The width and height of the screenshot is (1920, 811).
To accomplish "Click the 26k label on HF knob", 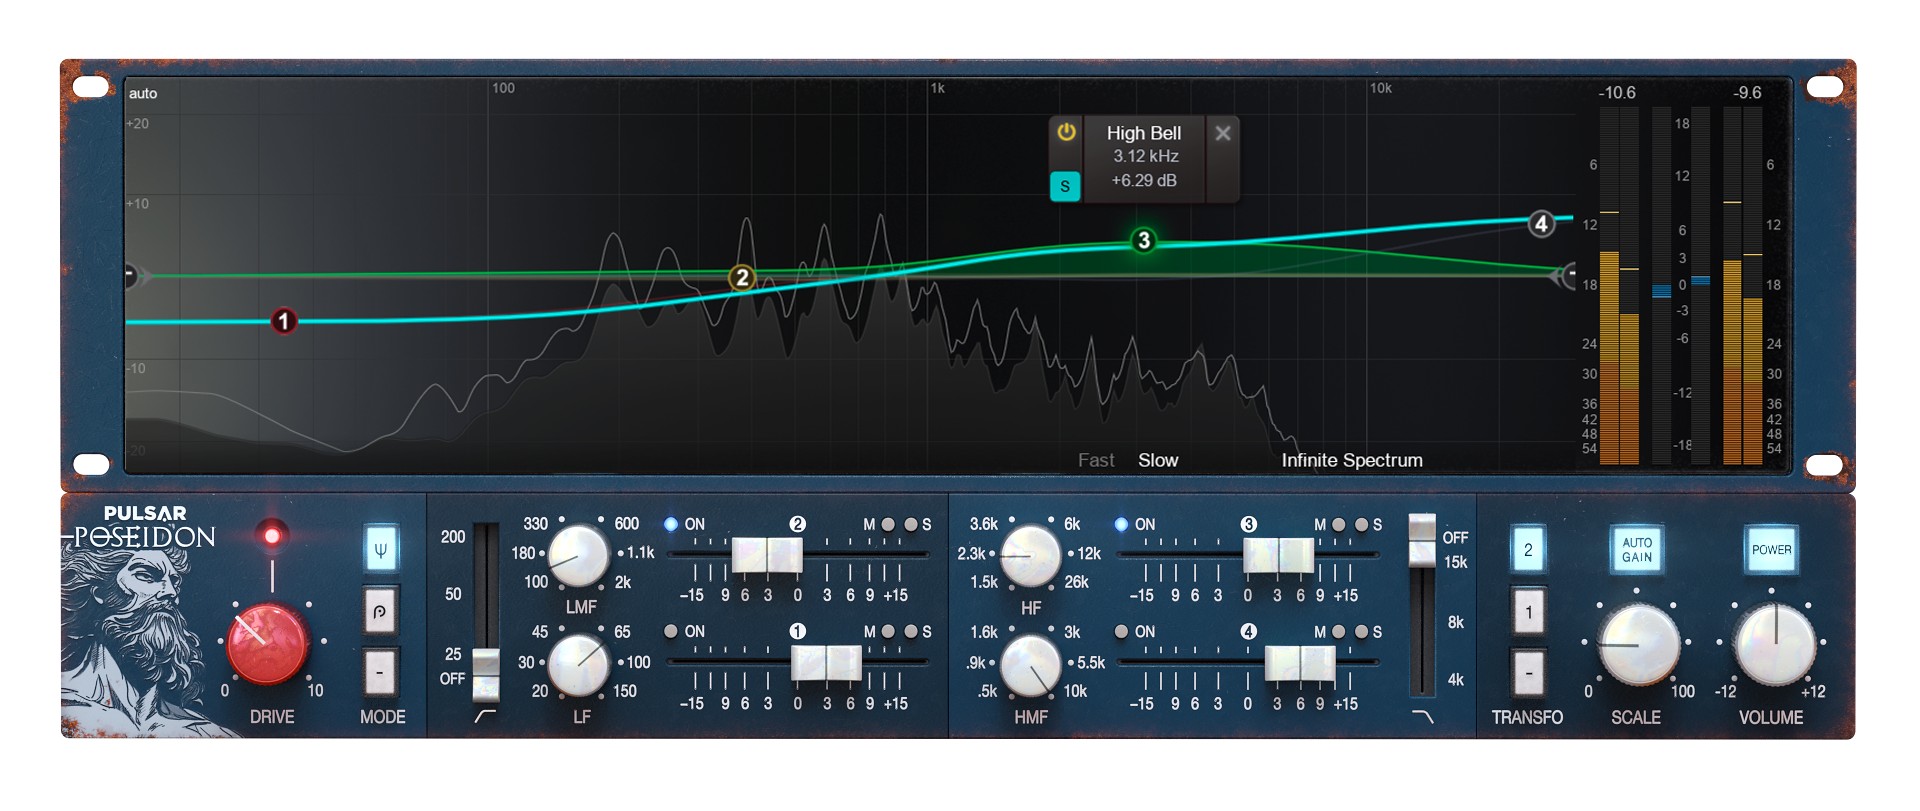I will [1077, 582].
